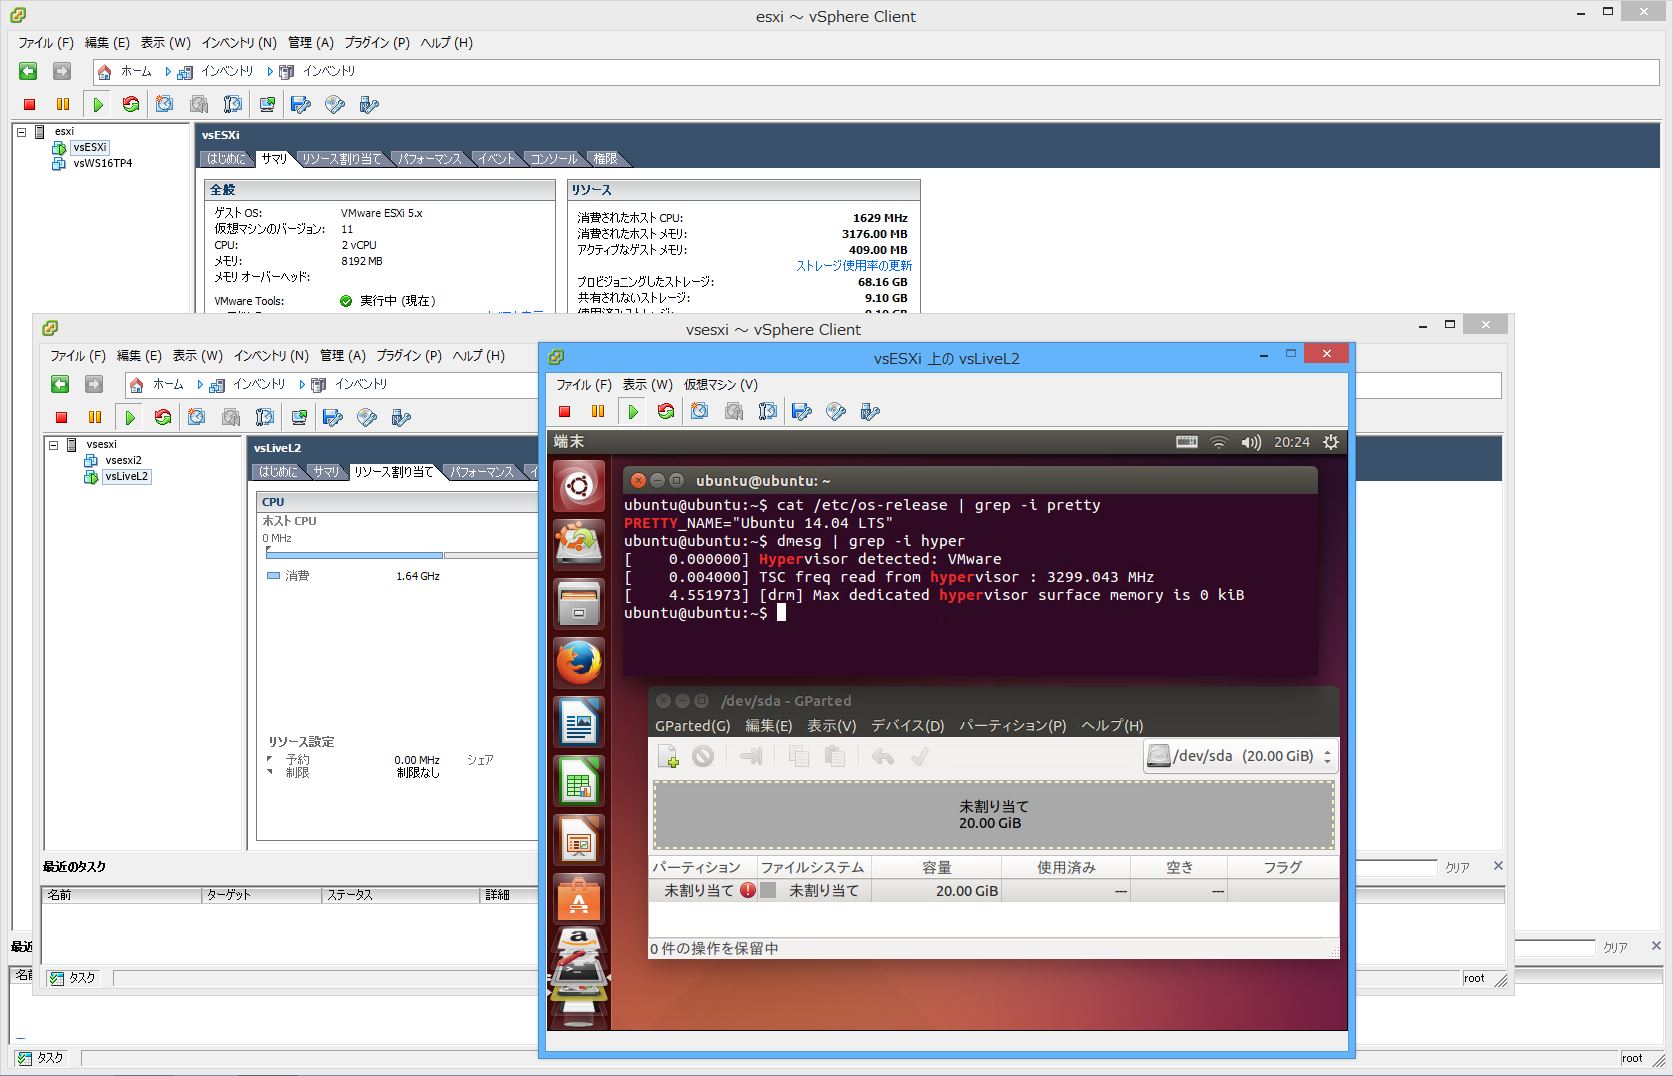Take a snapshot from the vsLiveL2 console toolbar
This screenshot has height=1076, width=1673.
[x=700, y=411]
